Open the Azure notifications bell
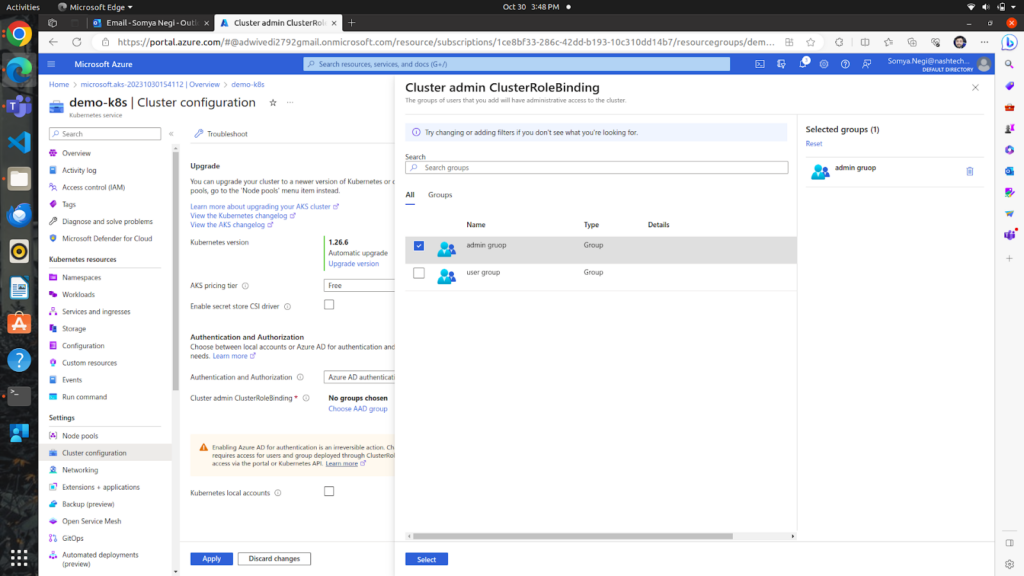Image resolution: width=1024 pixels, height=576 pixels. pyautogui.click(x=803, y=64)
